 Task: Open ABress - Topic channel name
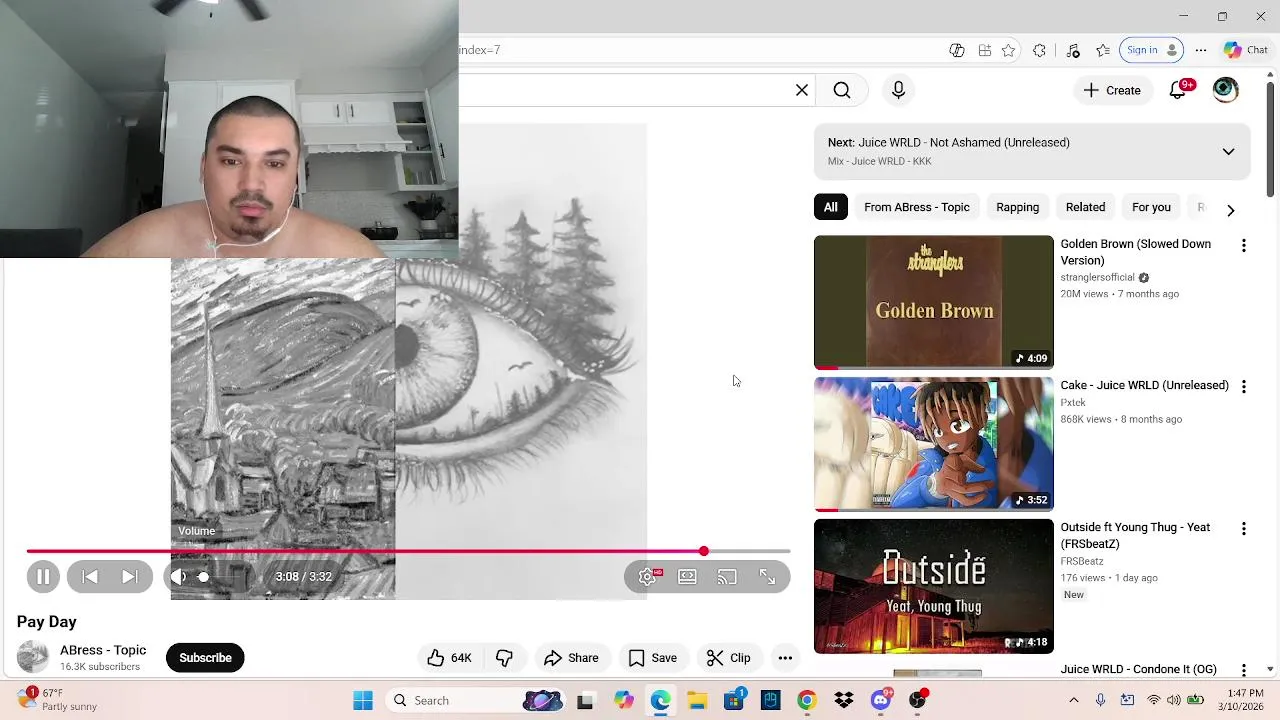(103, 650)
